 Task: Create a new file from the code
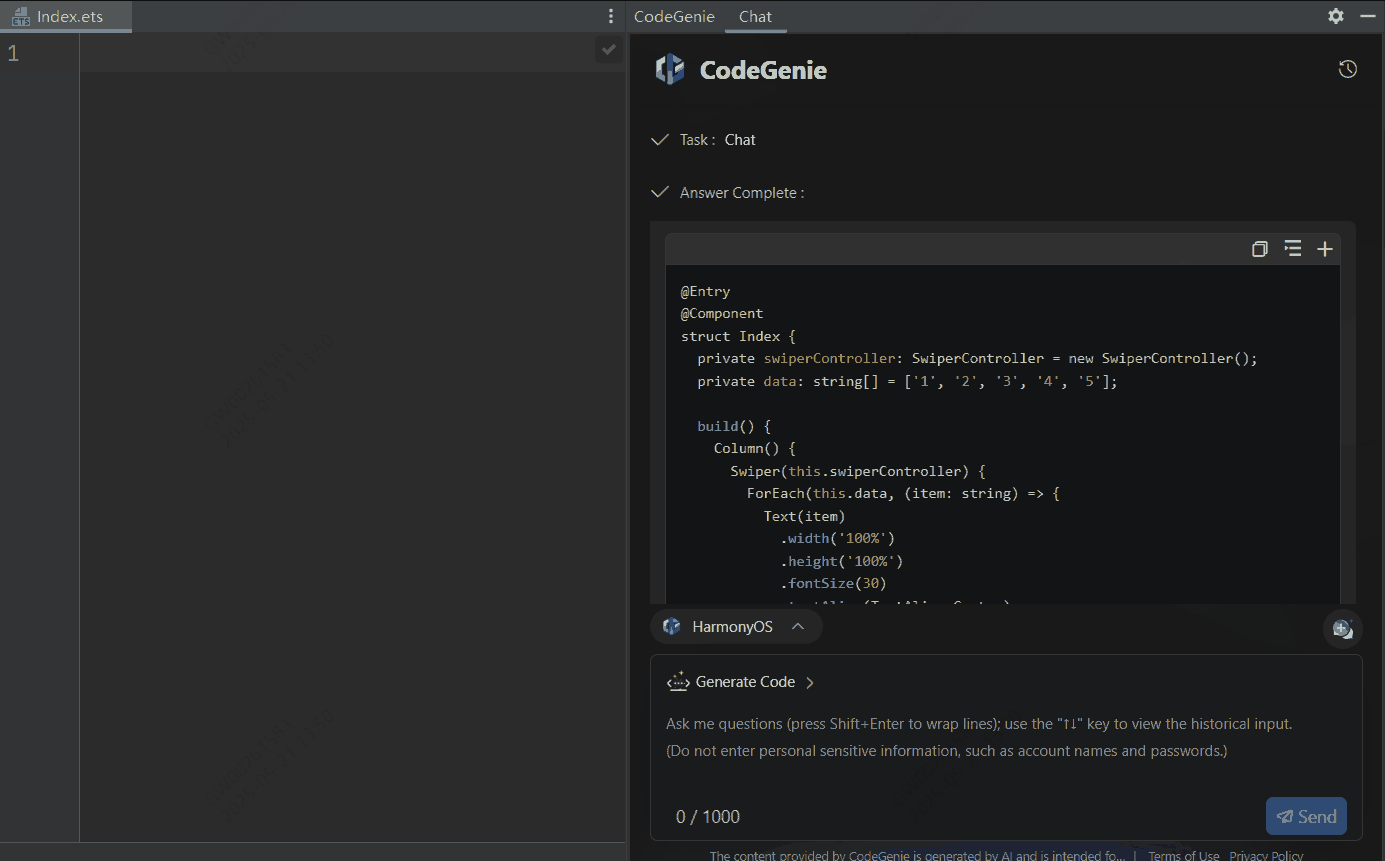pyautogui.click(x=1325, y=248)
